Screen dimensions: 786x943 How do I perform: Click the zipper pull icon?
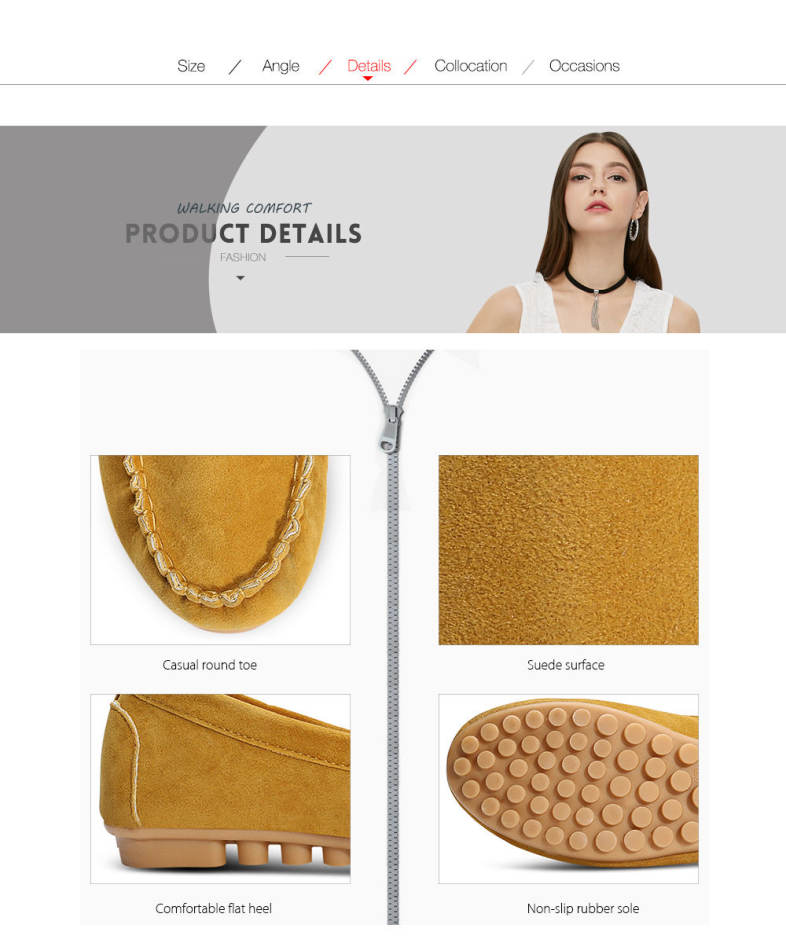click(391, 428)
